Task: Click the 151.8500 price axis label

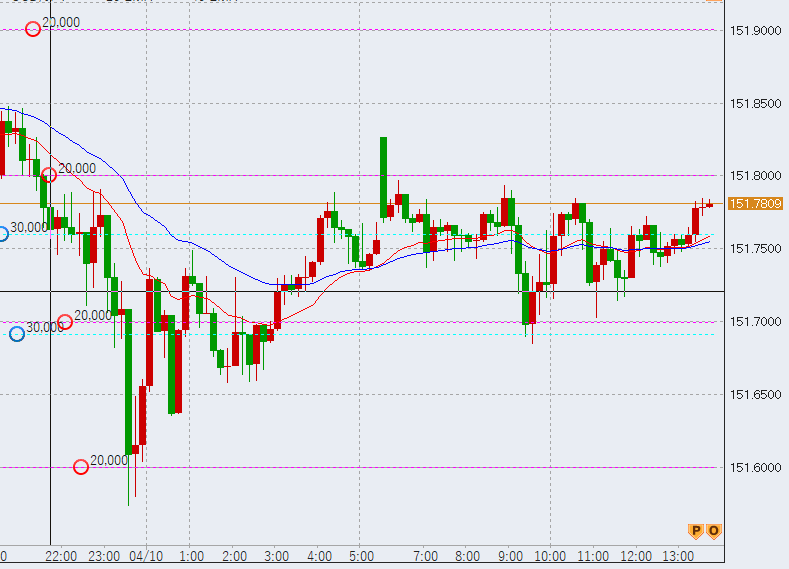Action: click(755, 103)
